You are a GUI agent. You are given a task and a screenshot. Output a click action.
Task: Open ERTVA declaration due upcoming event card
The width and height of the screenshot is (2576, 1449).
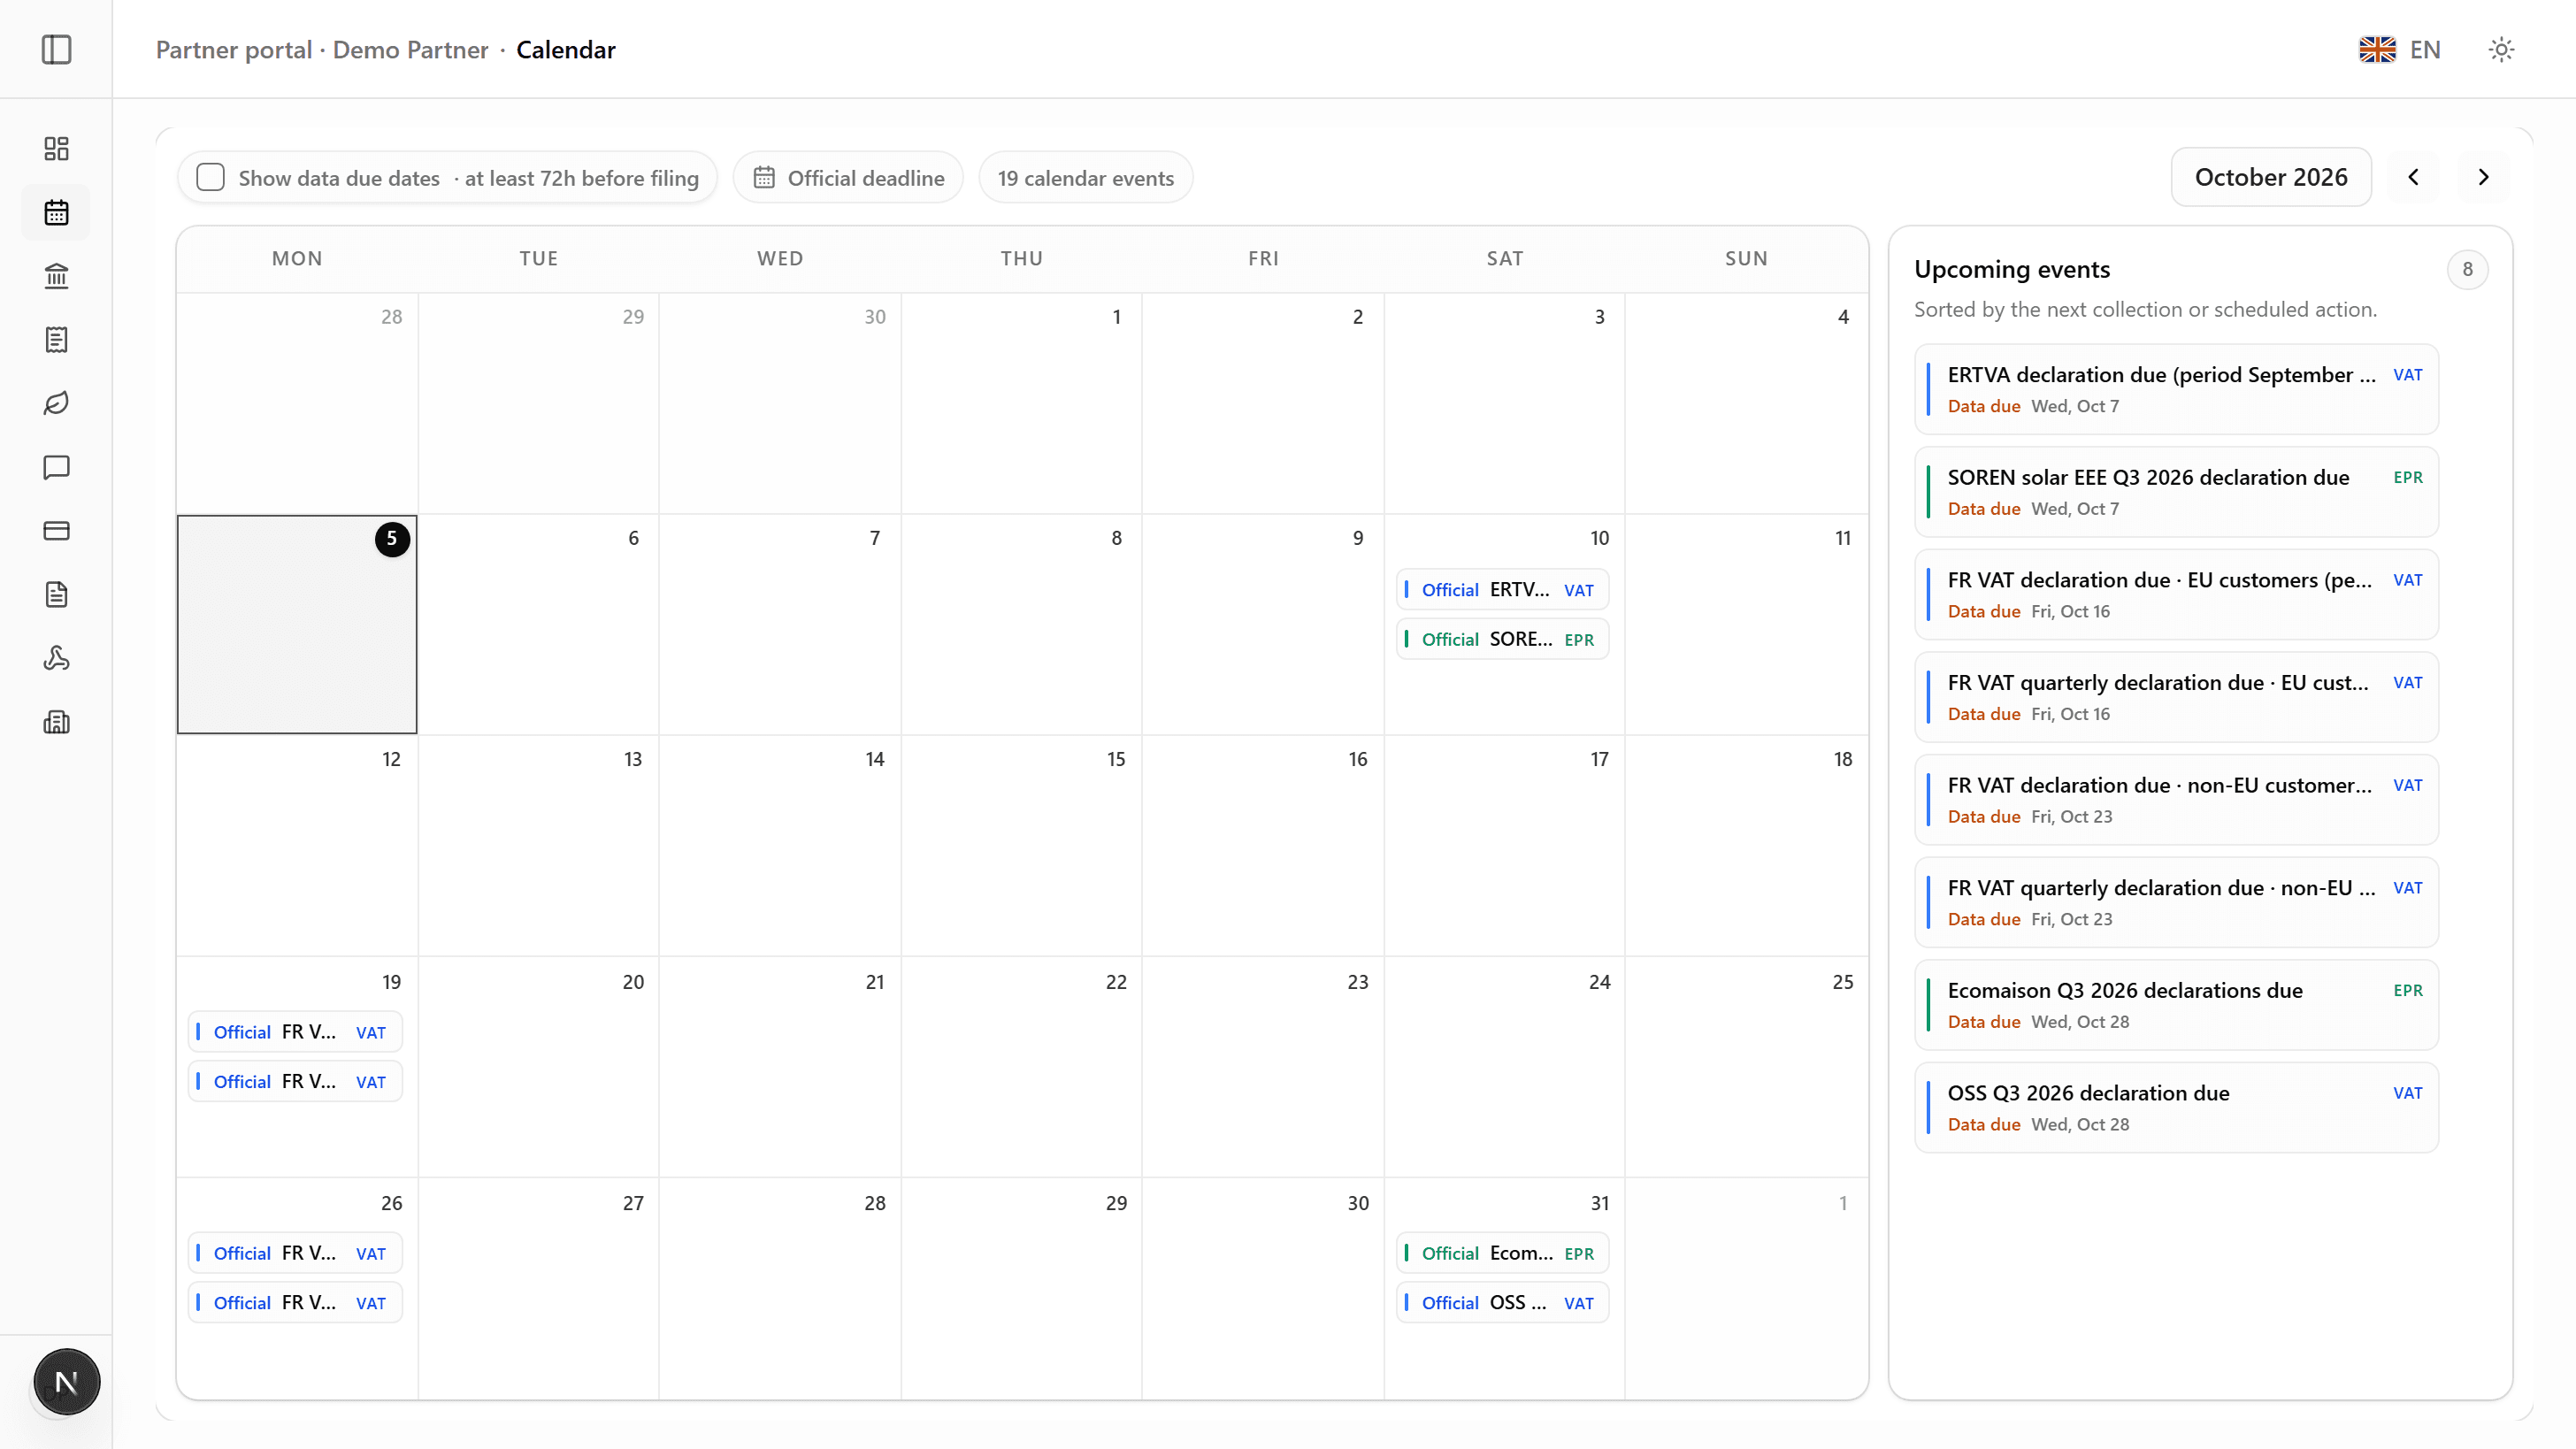coord(2176,389)
